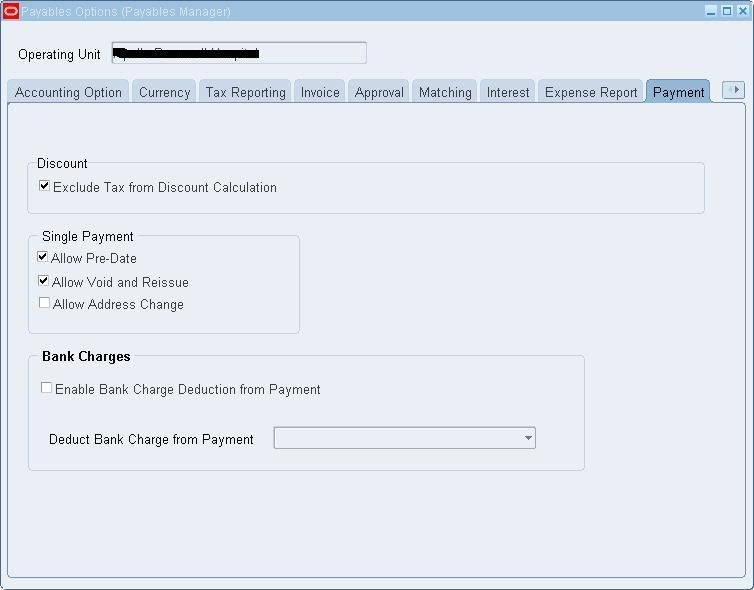Enable Allow Address Change

click(x=44, y=303)
